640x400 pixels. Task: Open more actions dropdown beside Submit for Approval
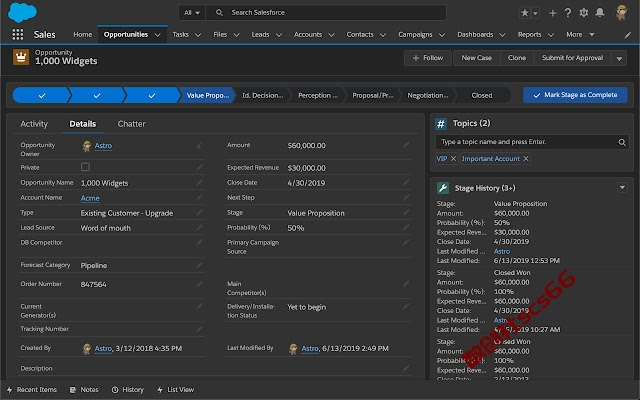pos(619,58)
